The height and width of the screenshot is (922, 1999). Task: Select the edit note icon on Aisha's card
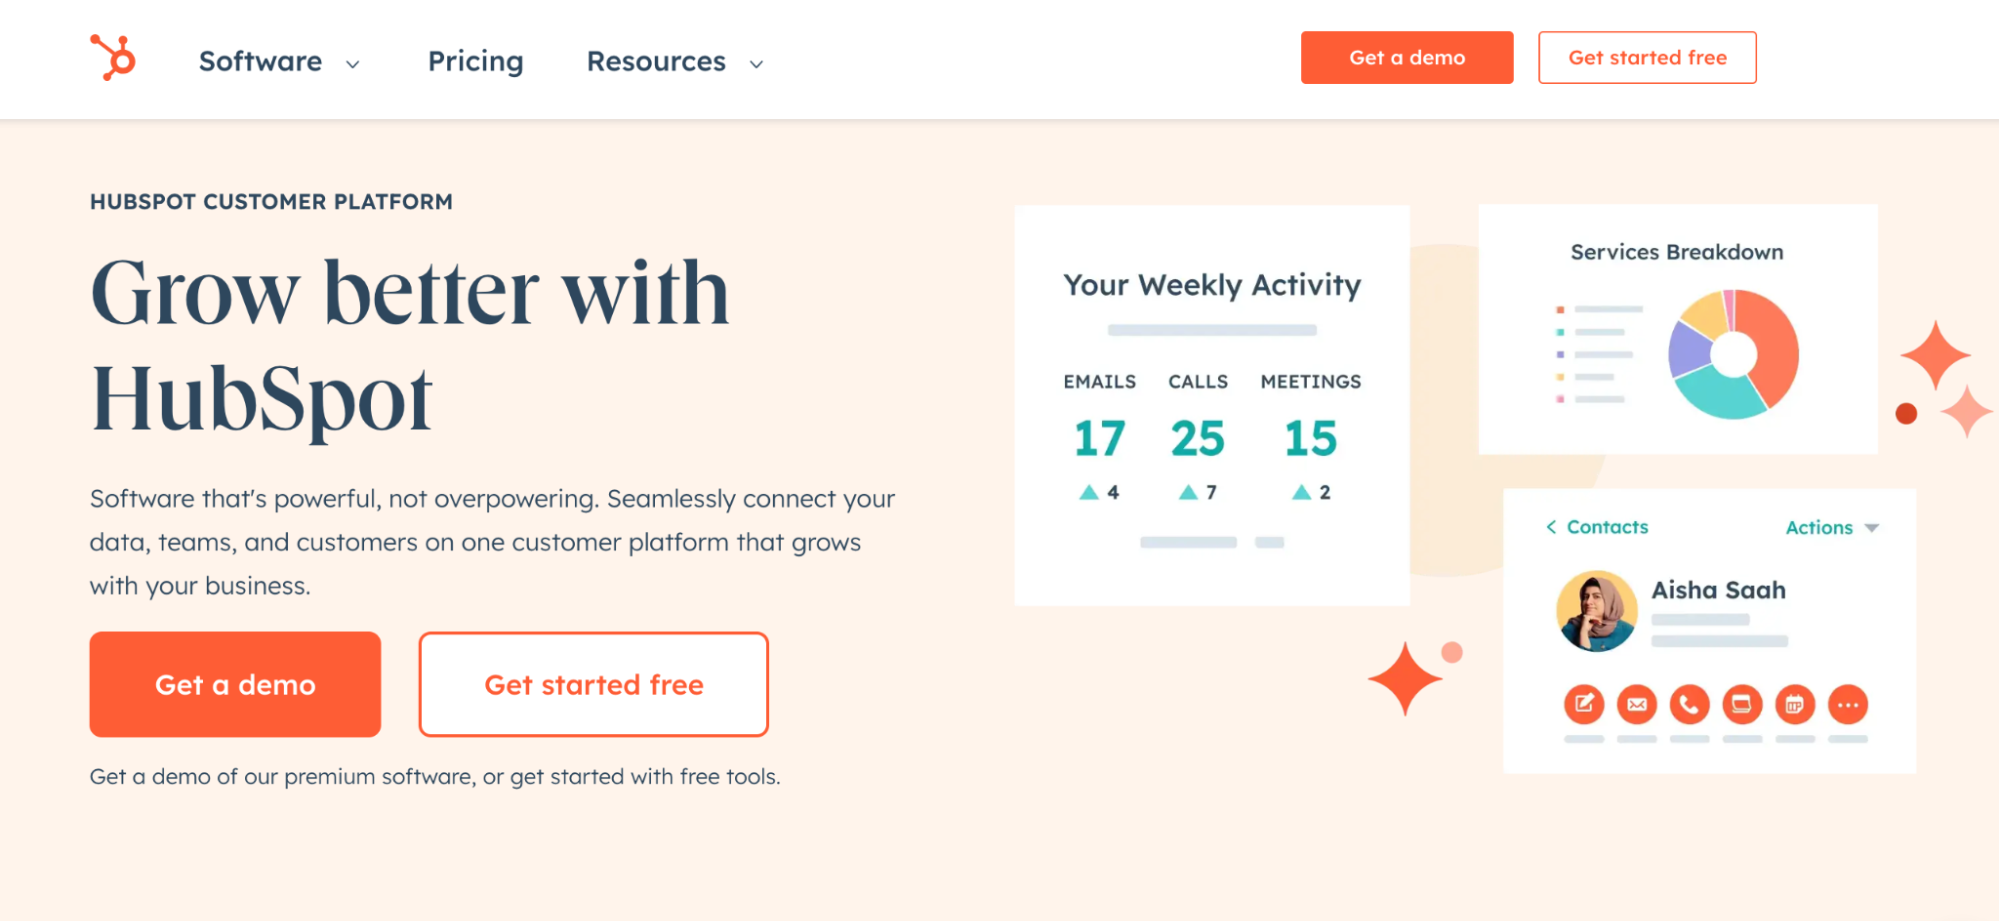1583,704
